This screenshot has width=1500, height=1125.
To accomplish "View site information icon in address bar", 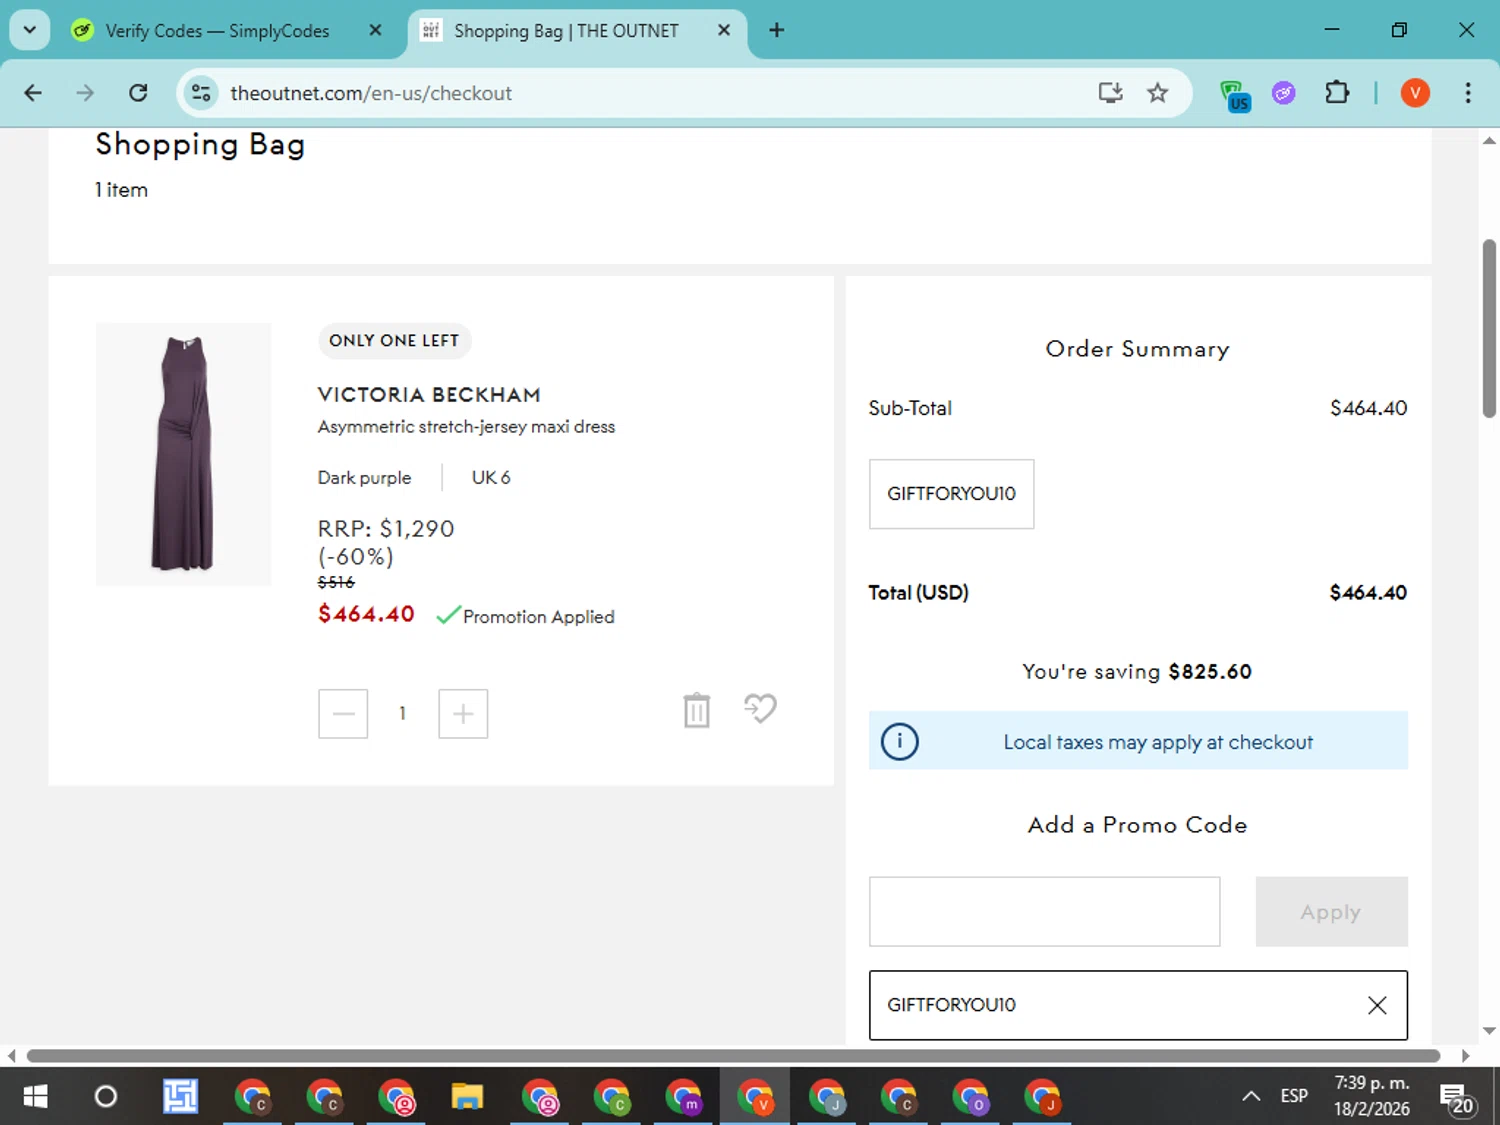I will pos(201,93).
